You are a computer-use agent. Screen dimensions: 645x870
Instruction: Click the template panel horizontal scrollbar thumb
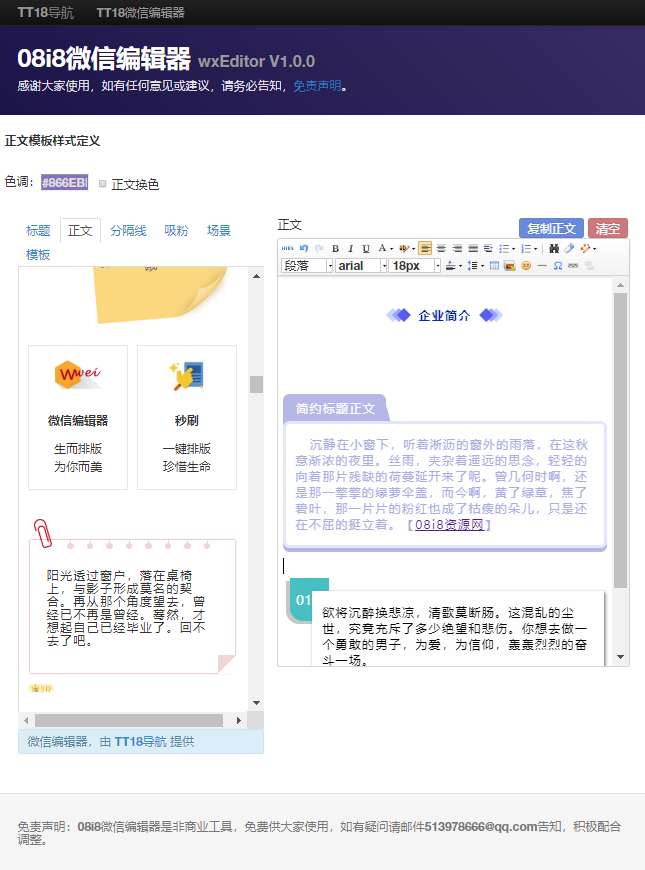pos(129,720)
